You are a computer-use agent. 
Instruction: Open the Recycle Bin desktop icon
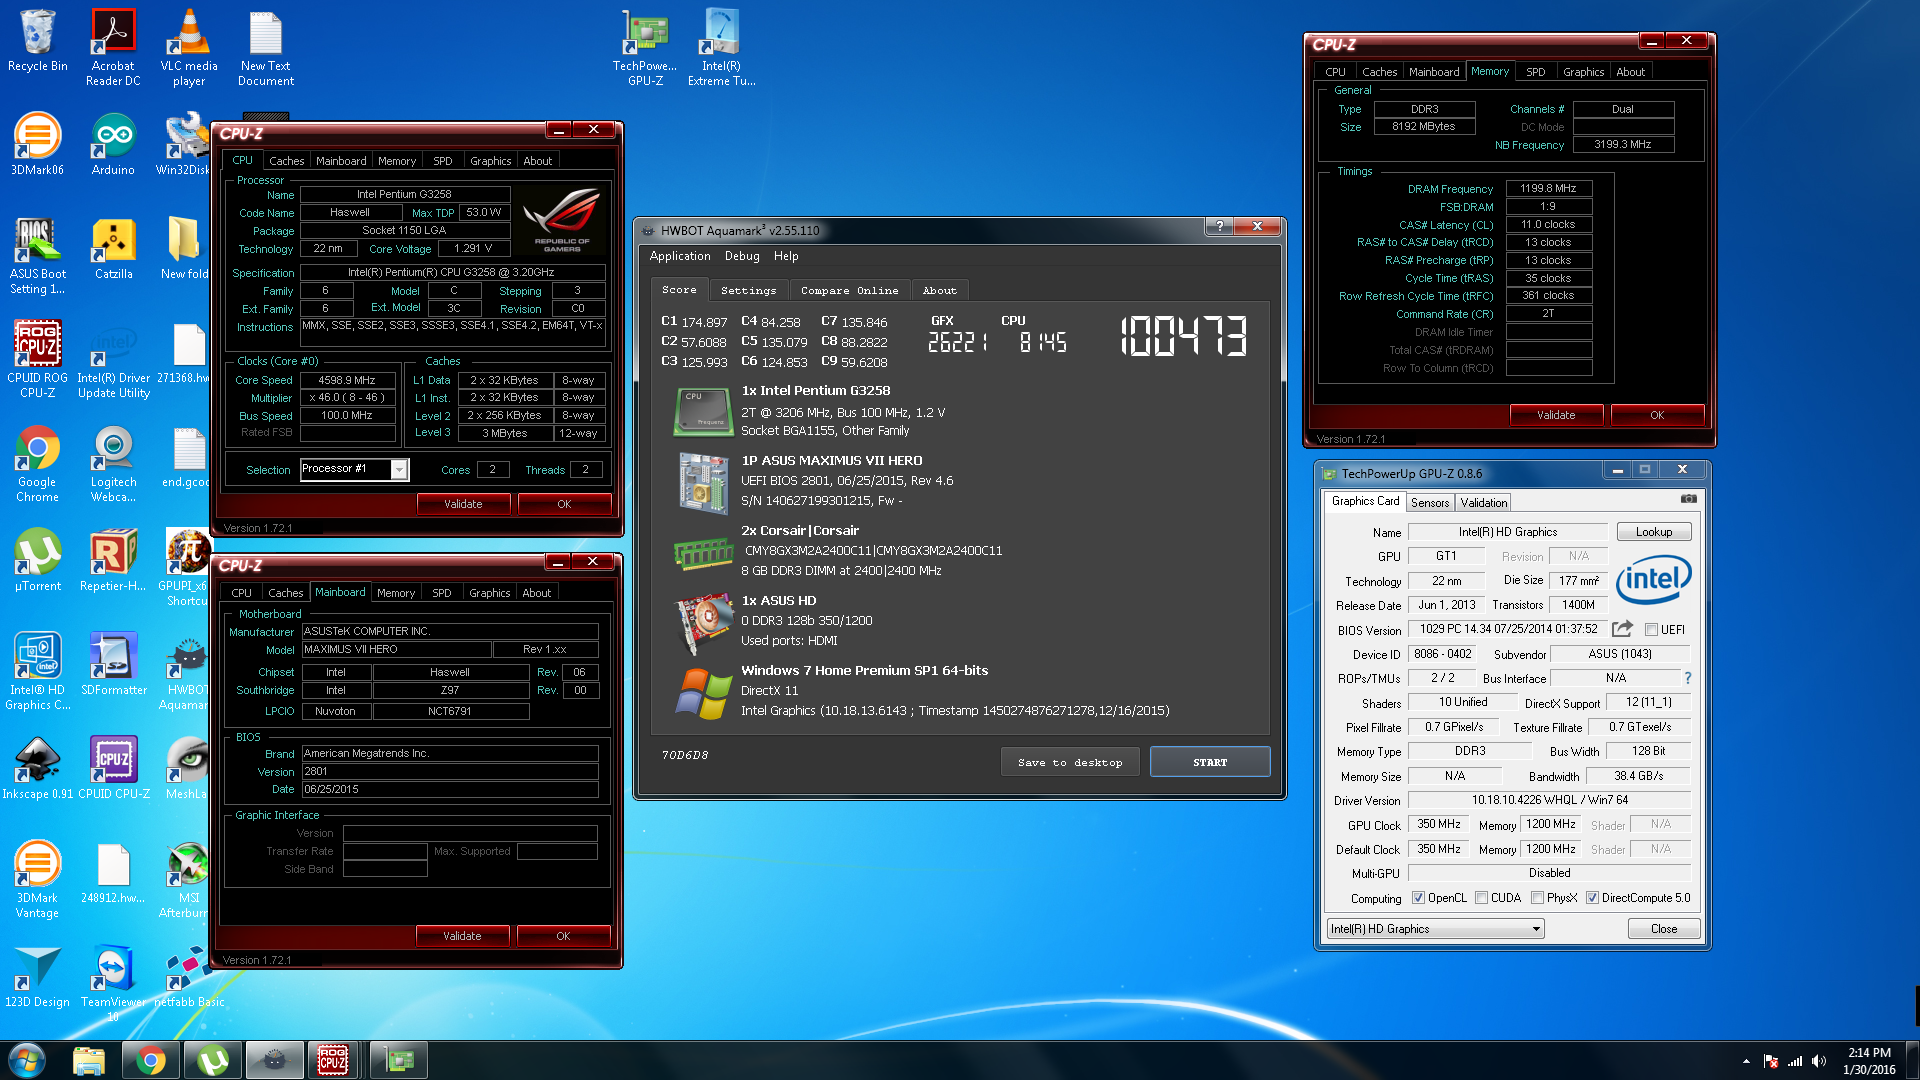pyautogui.click(x=37, y=42)
